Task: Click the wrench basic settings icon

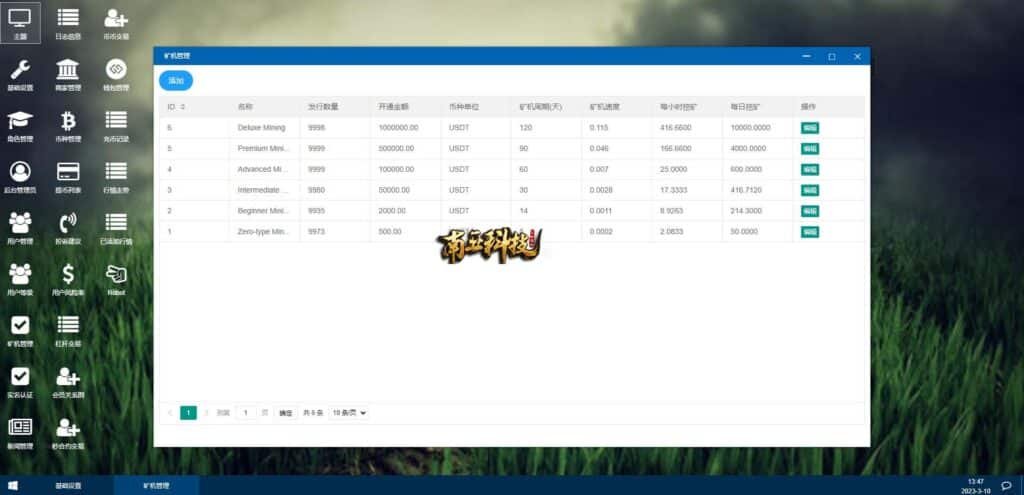Action: pyautogui.click(x=20, y=69)
